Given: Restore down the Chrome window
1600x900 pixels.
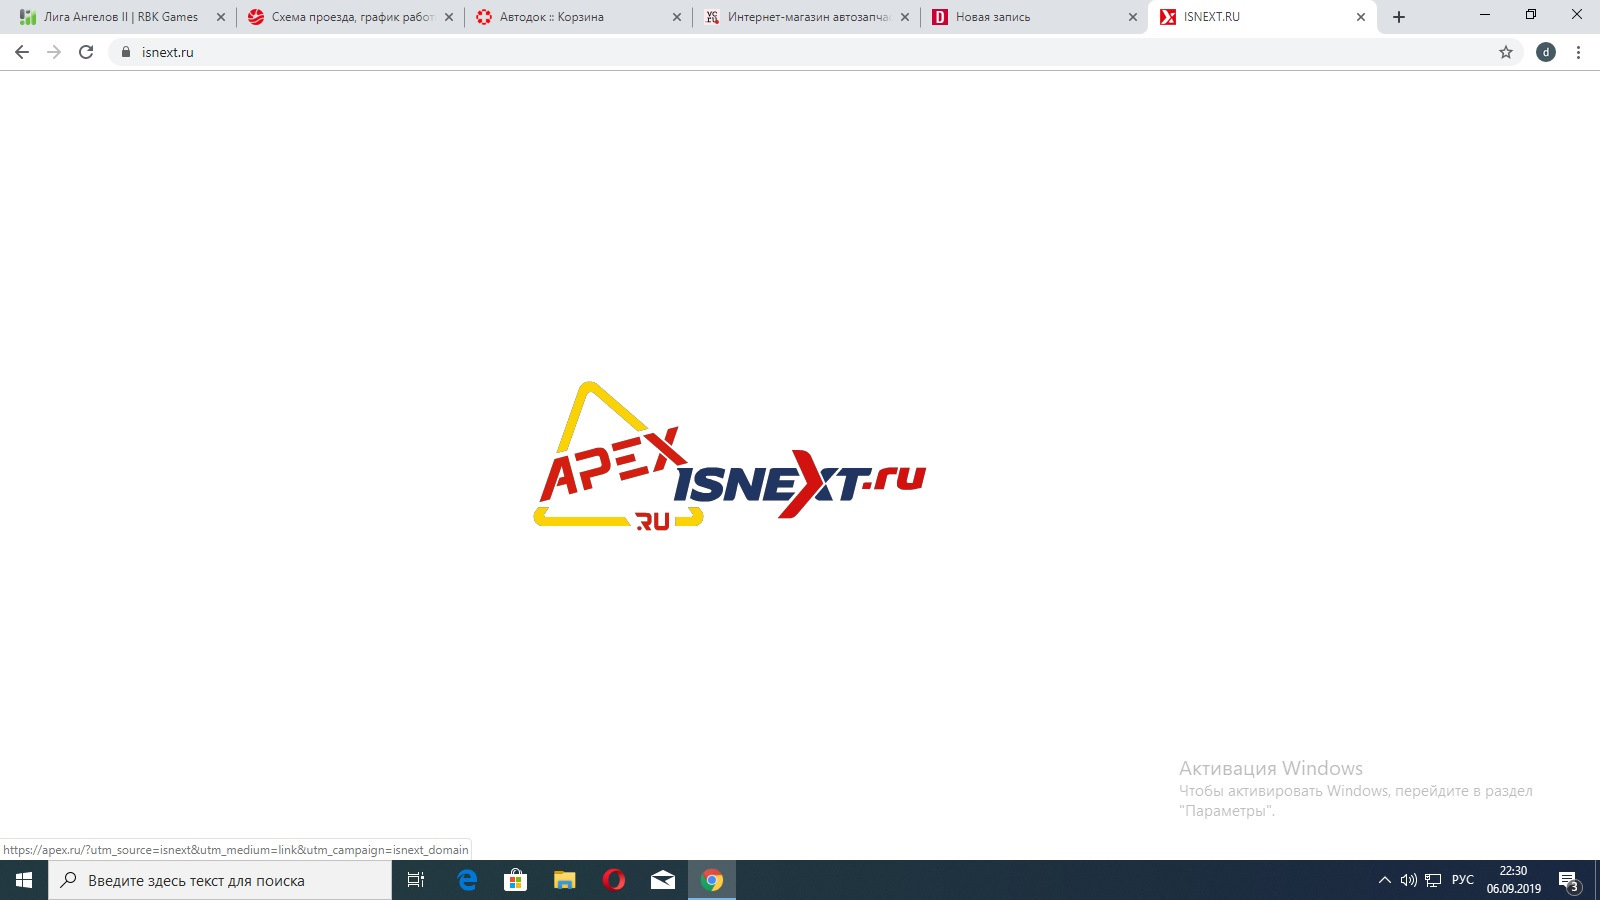Looking at the screenshot, I should pos(1531,14).
